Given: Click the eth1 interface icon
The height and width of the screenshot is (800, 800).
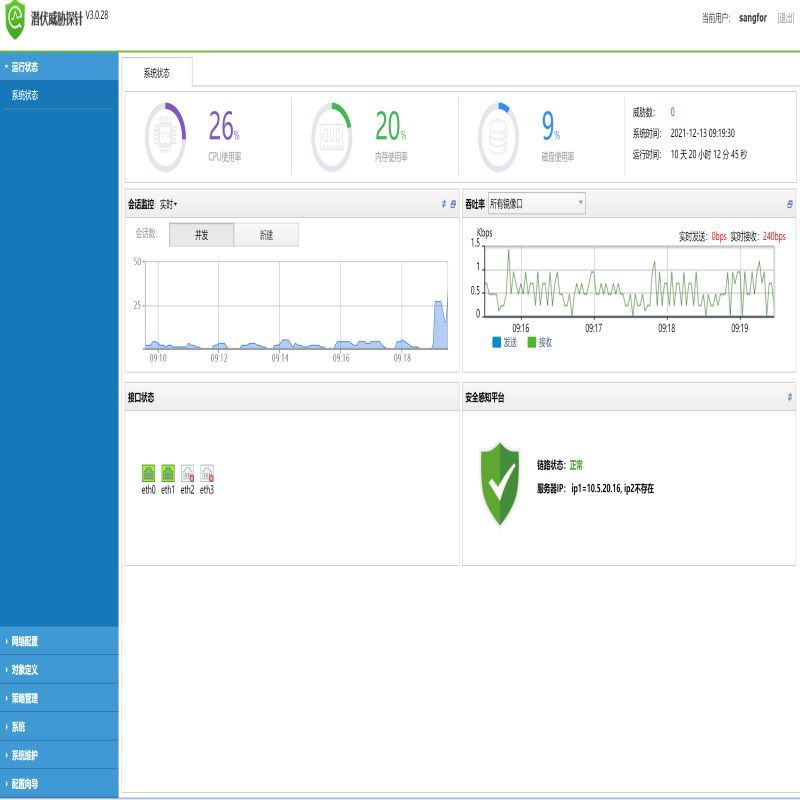Looking at the screenshot, I should point(168,473).
